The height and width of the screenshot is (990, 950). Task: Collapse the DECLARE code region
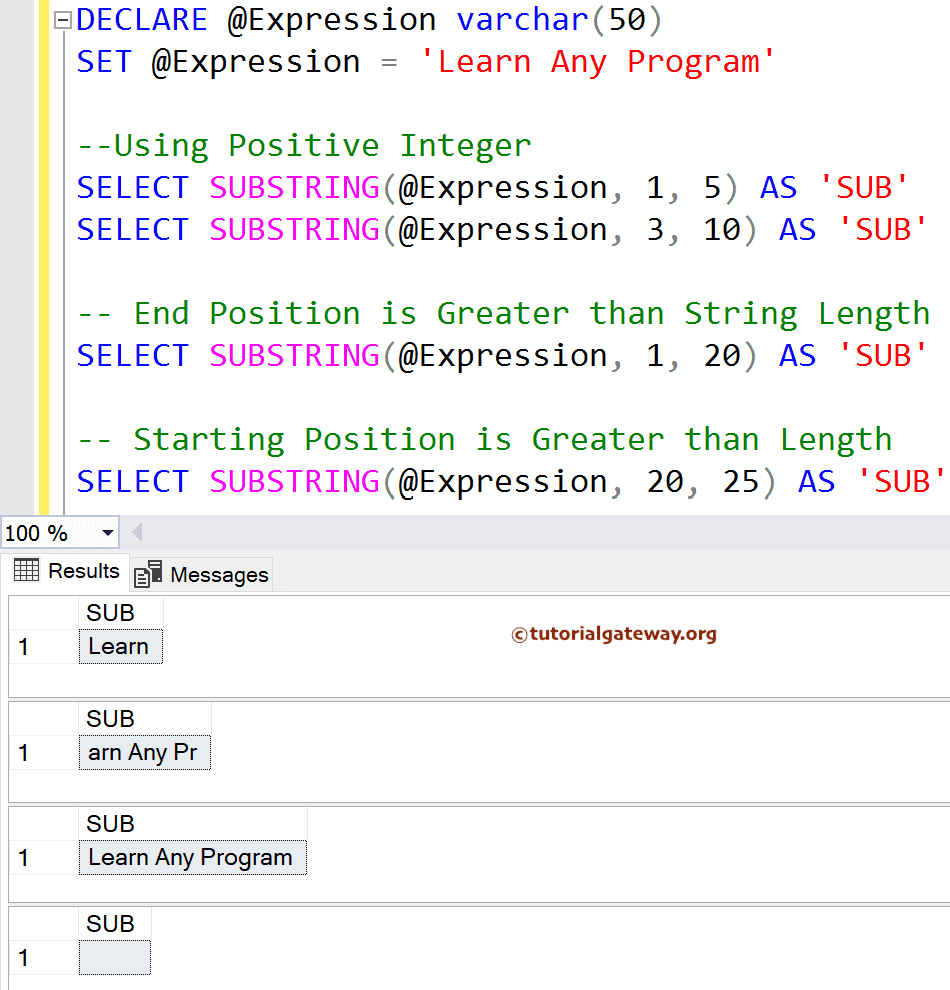pos(62,19)
